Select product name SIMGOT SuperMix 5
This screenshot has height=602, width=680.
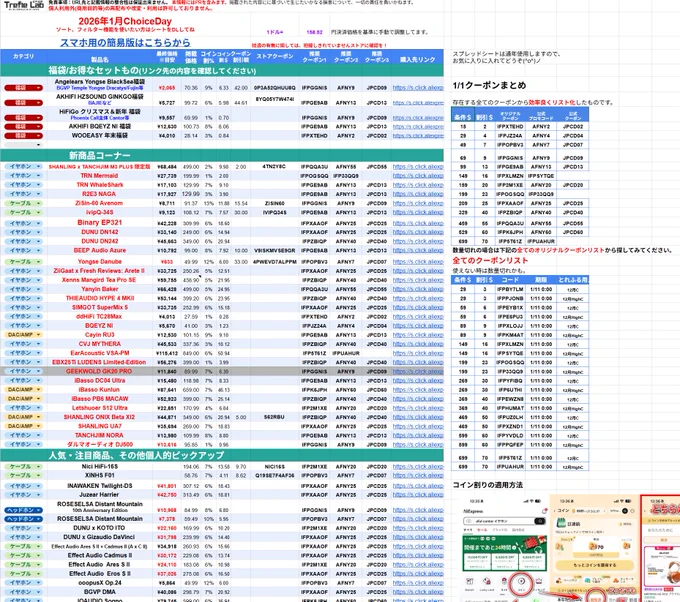(100, 308)
